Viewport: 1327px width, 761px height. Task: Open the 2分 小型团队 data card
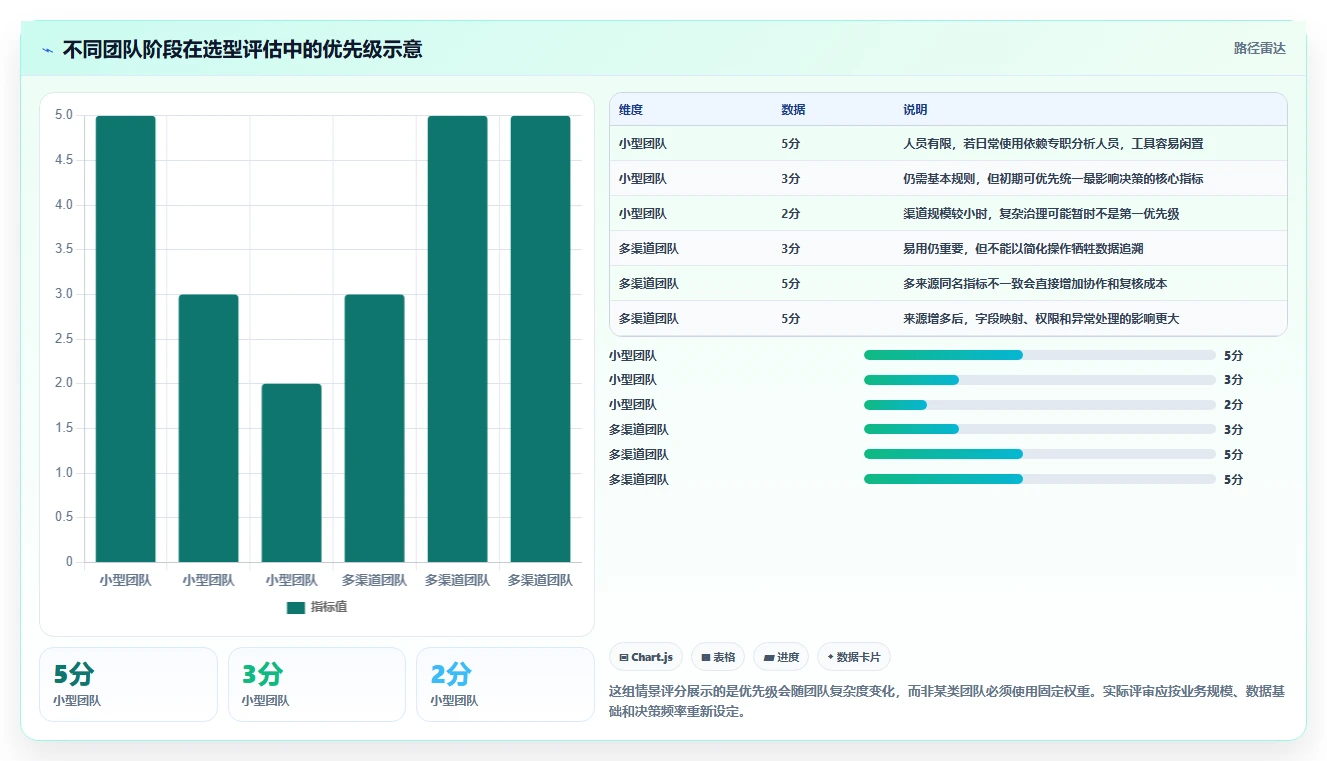[x=505, y=684]
